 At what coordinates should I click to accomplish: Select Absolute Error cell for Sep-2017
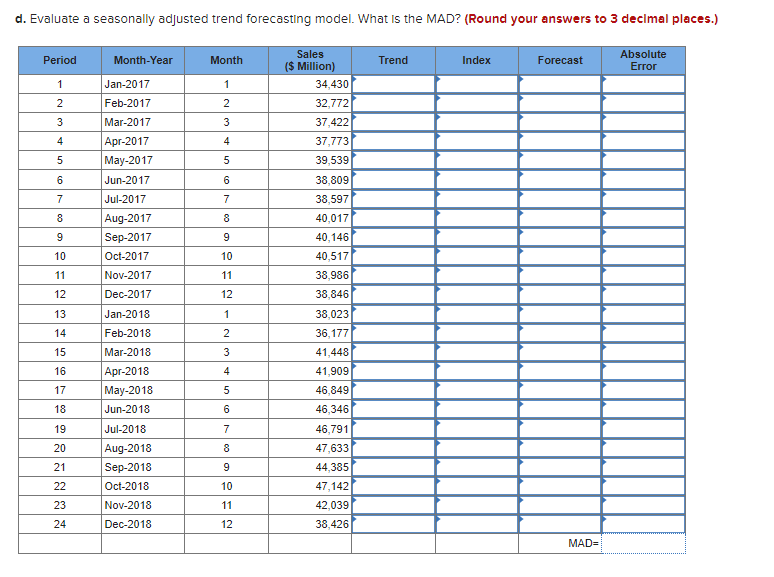(644, 237)
